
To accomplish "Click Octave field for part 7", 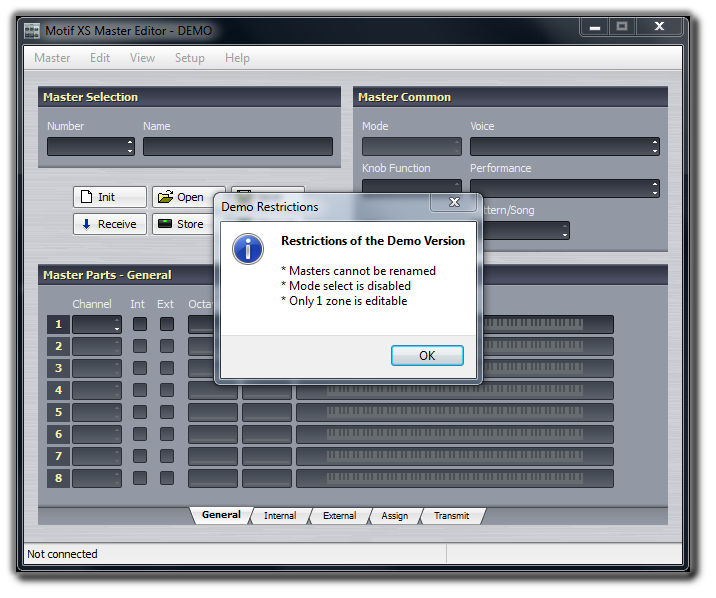I will pos(213,456).
